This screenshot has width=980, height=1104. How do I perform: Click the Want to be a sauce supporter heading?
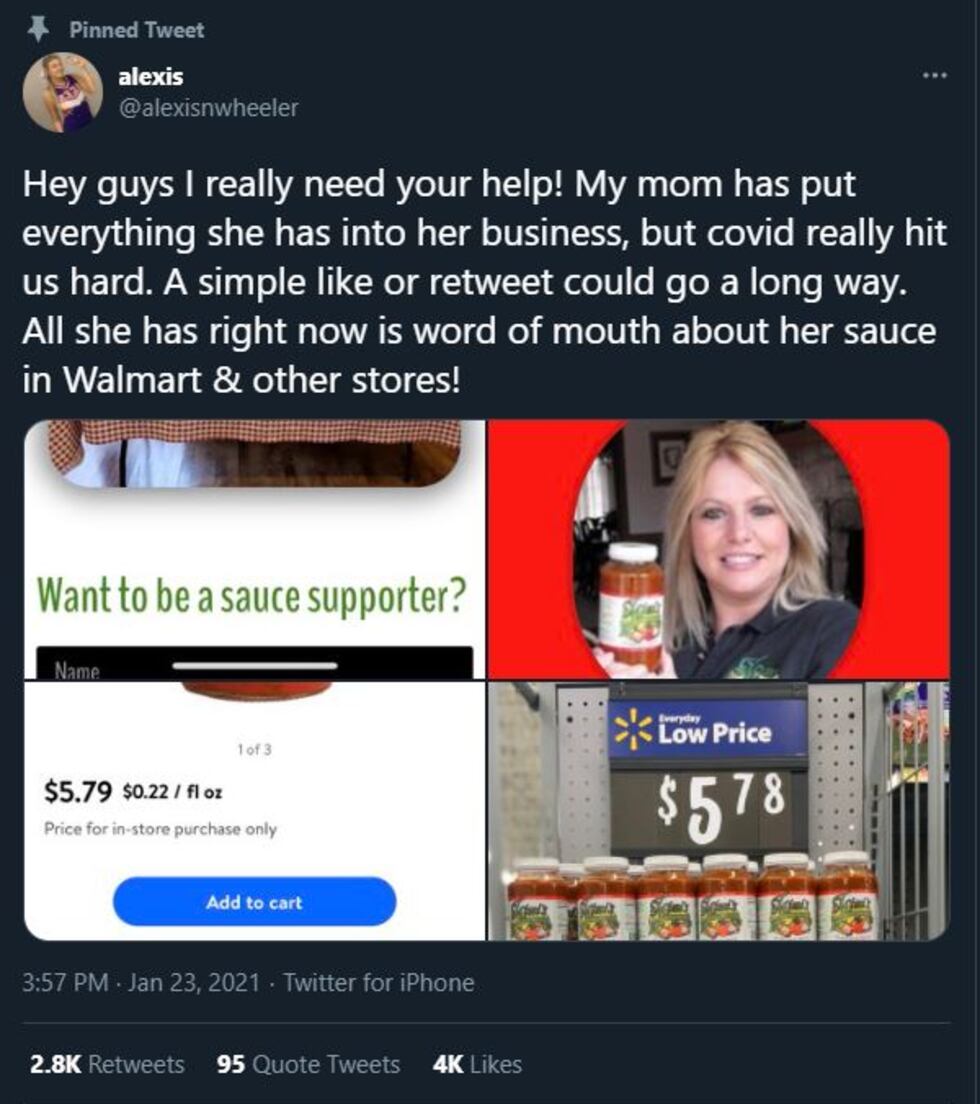(x=251, y=596)
